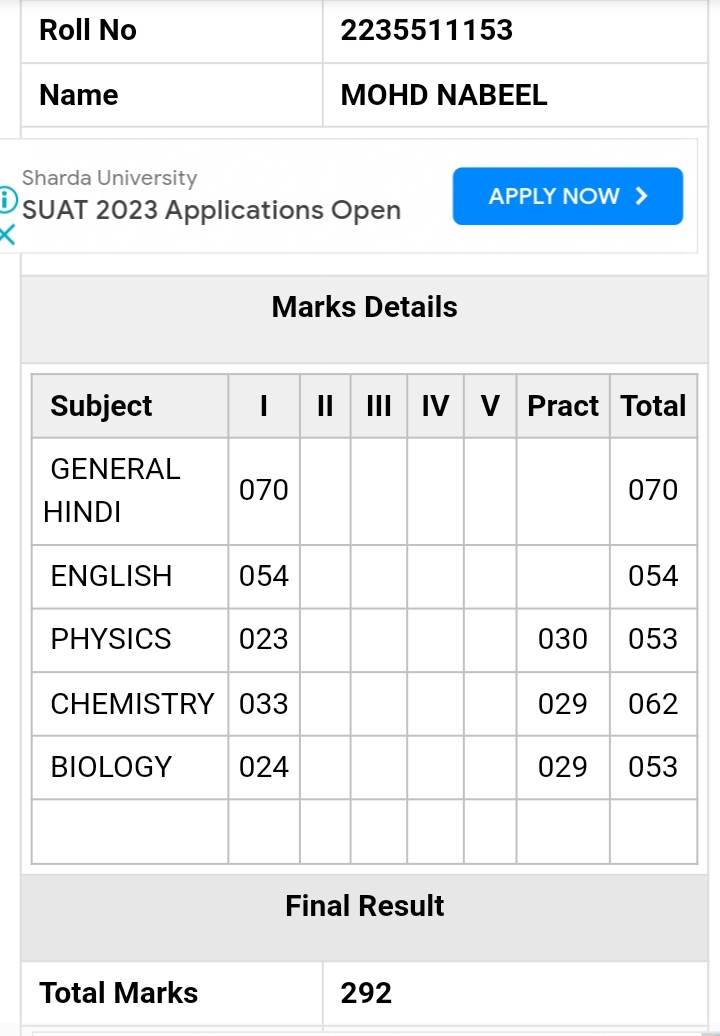
Task: Open the Sharda University ad link
Action: (110, 178)
